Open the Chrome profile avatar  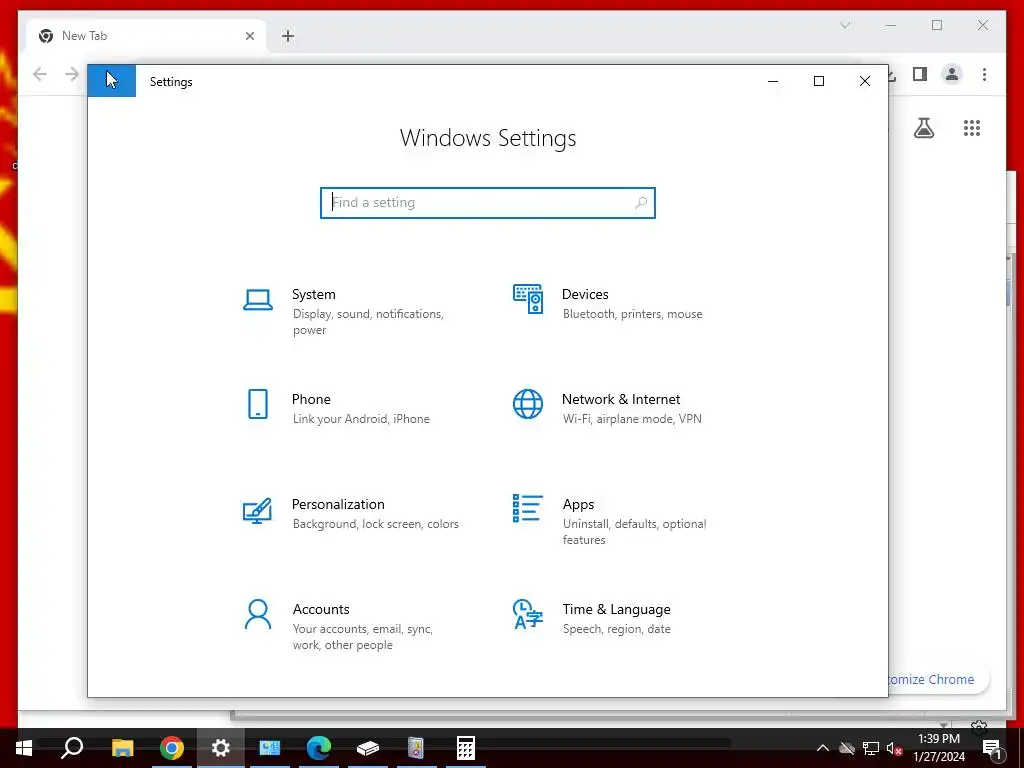pos(952,74)
